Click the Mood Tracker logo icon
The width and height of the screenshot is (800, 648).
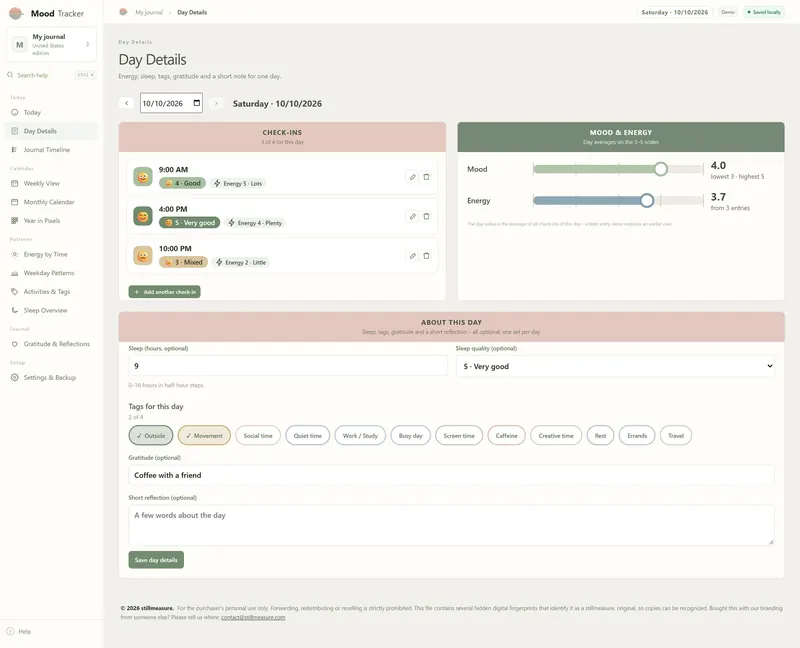16,13
